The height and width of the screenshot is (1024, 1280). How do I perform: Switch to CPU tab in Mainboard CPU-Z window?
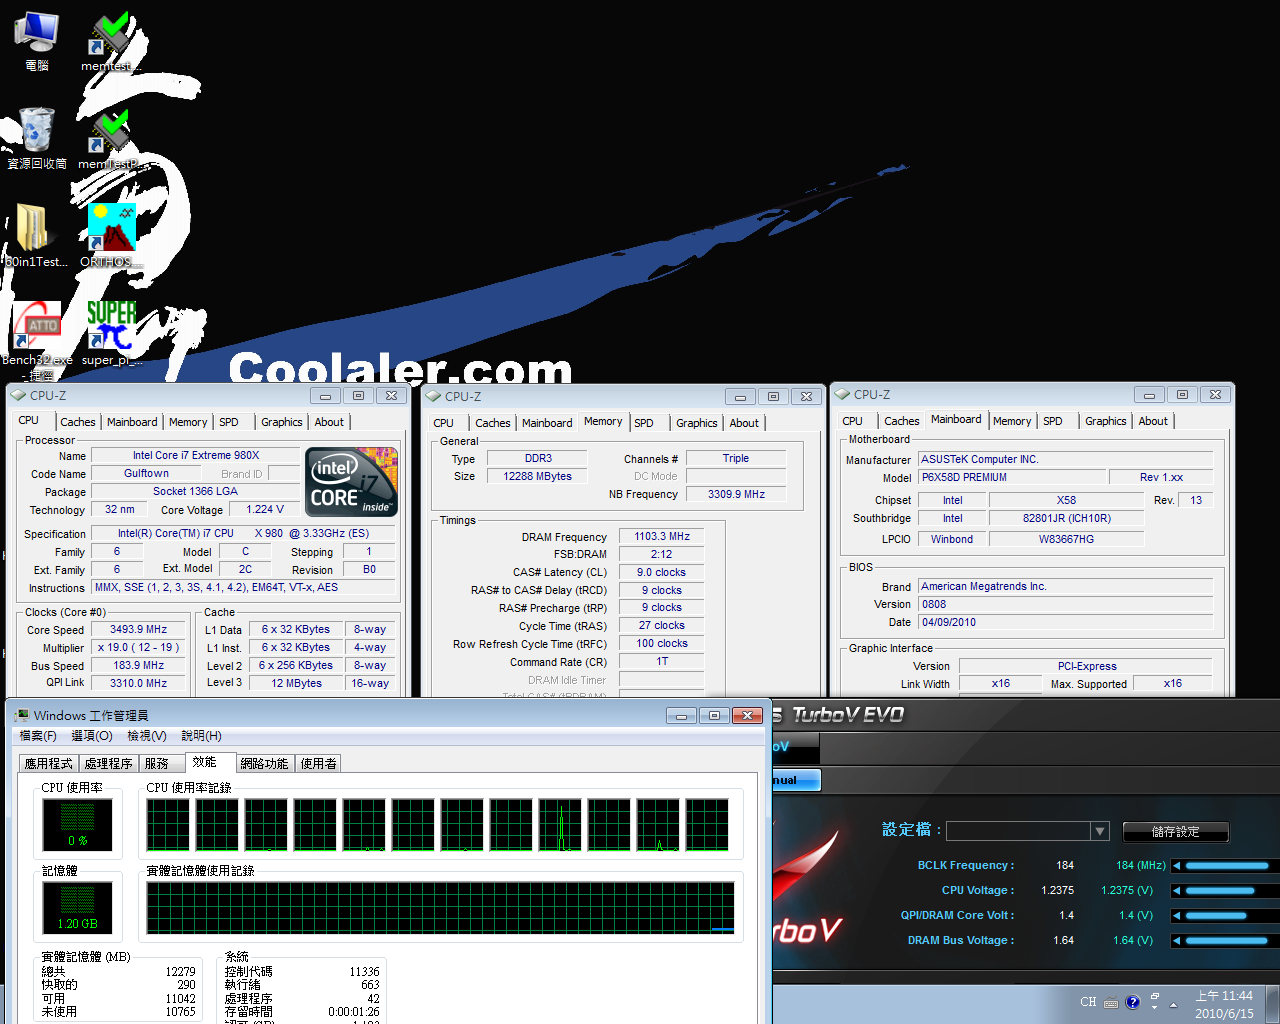coord(852,421)
